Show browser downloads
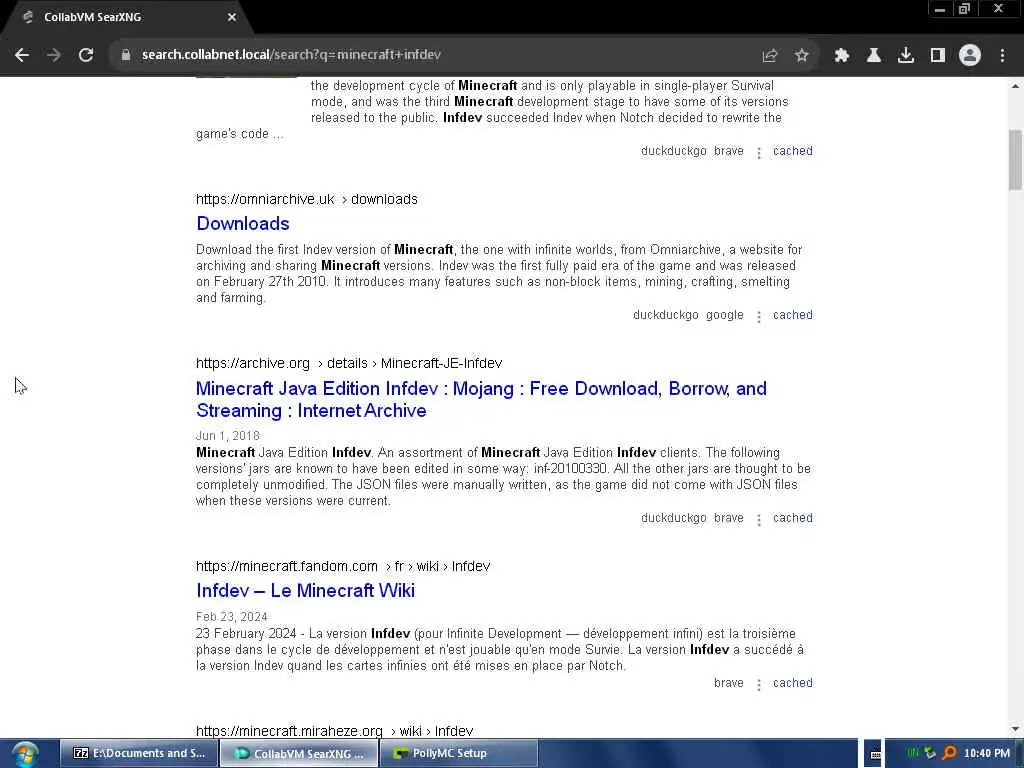The image size is (1024, 768). coord(905,56)
